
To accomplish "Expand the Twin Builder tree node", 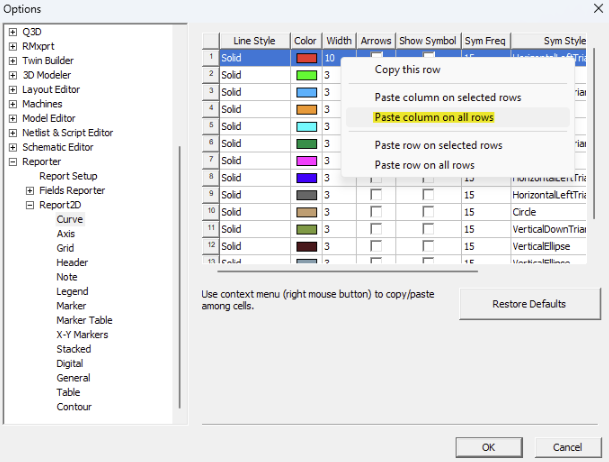I will [13, 60].
